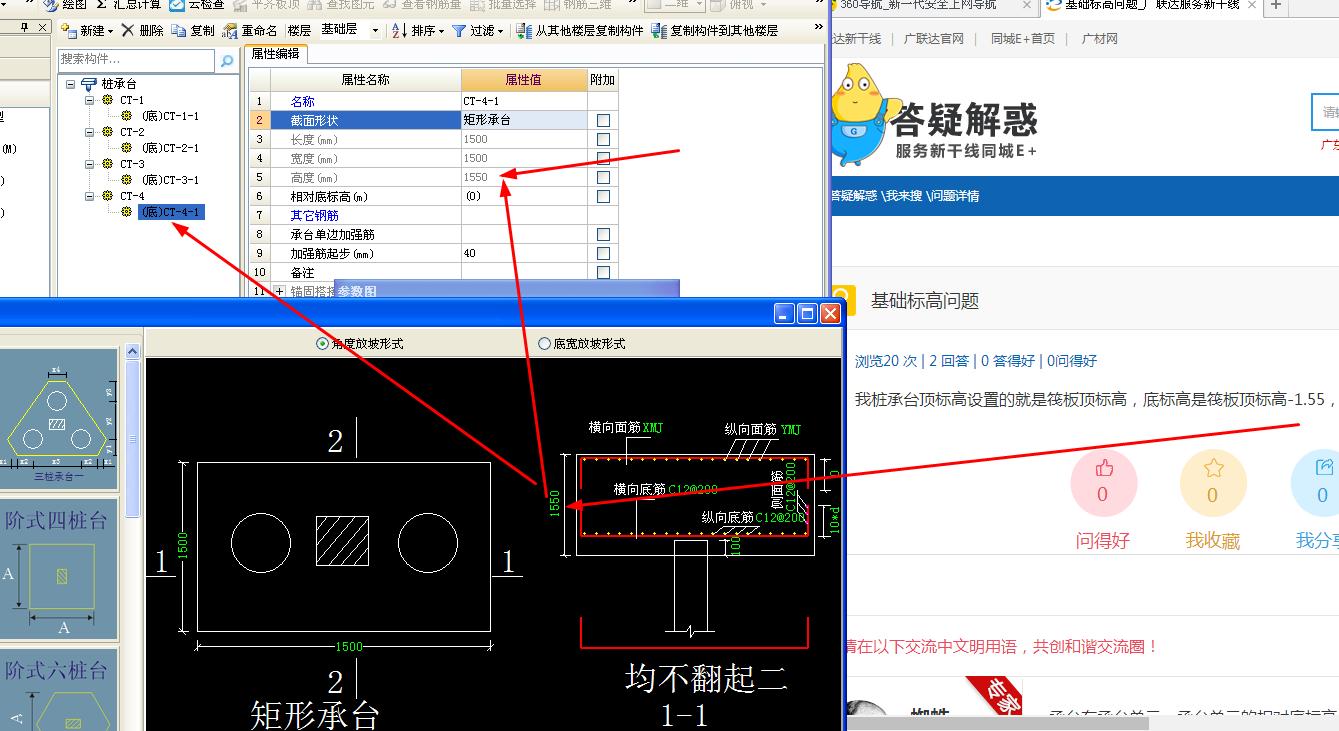Select the 三桩承台 shape thumbnail
The height and width of the screenshot is (731, 1339).
point(59,417)
